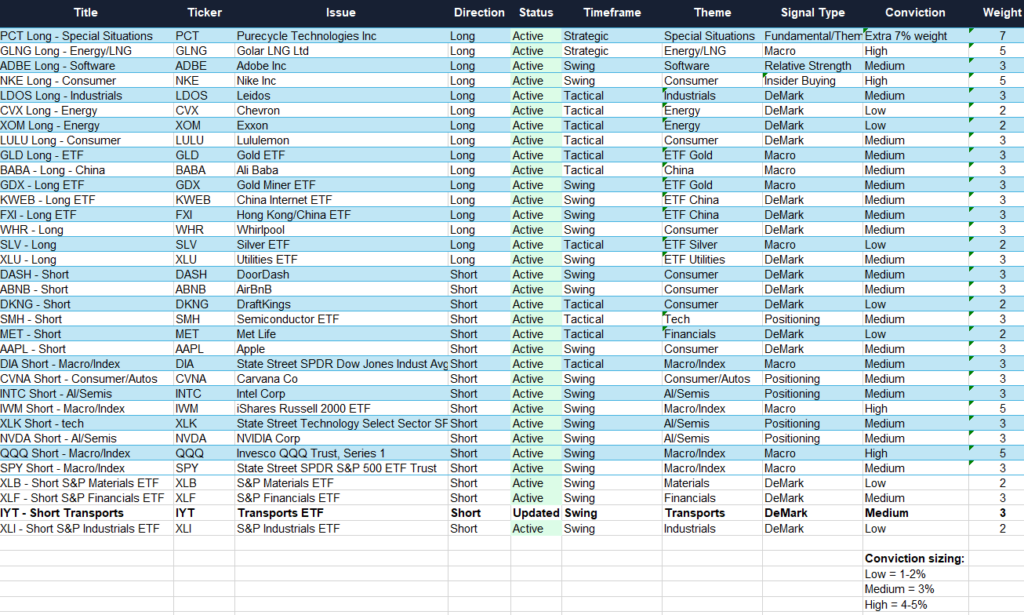Viewport: 1024px width, 615px height.
Task: Select the 'Whirlpool' issue cell
Action: click(x=341, y=230)
